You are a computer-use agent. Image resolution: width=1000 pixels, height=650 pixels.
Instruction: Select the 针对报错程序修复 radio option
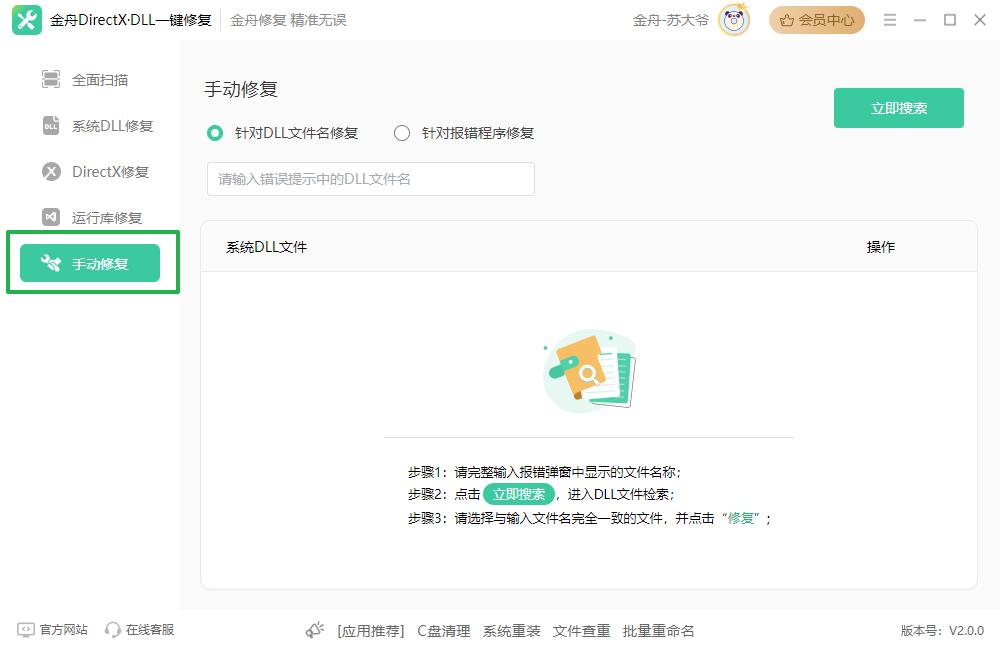point(402,133)
